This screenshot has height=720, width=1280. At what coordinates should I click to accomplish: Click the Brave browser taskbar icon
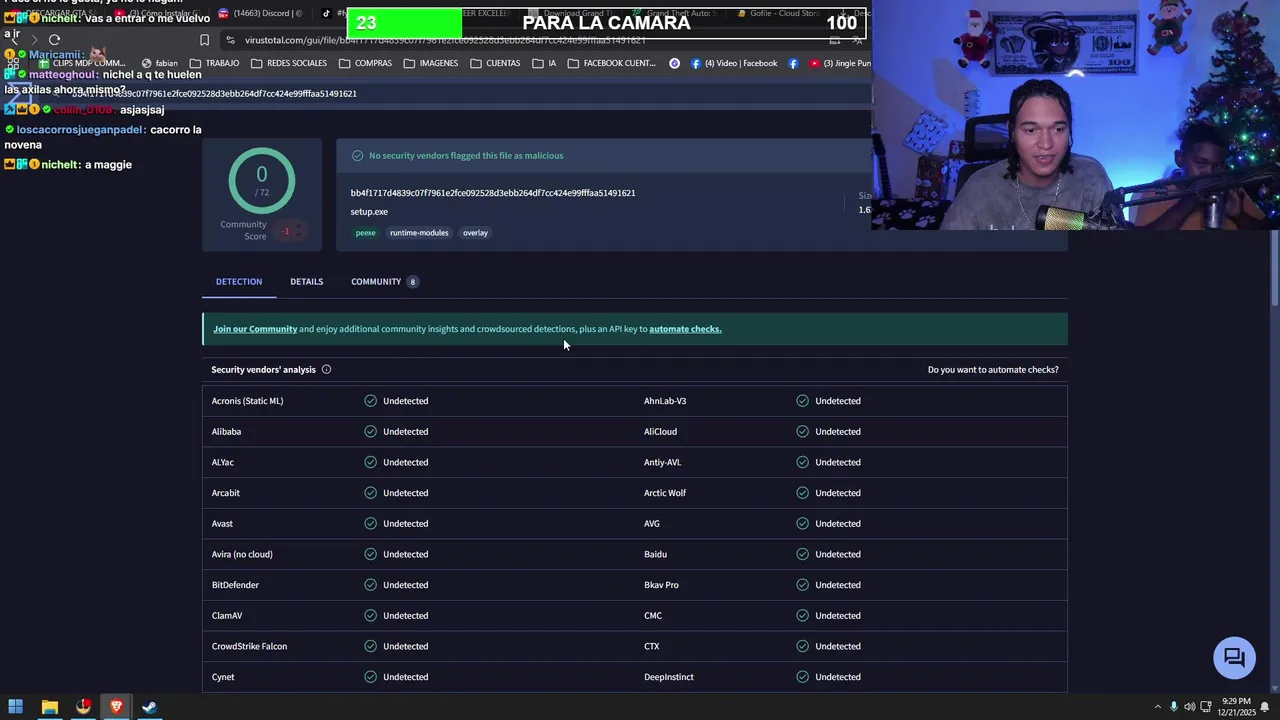click(116, 707)
